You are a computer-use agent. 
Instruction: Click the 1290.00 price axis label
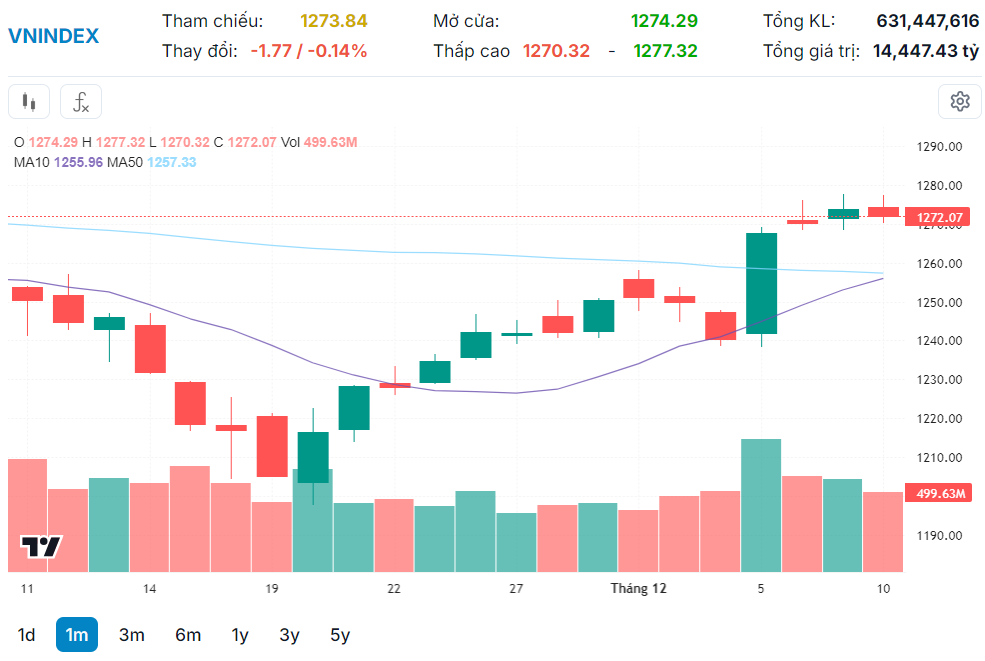(939, 147)
